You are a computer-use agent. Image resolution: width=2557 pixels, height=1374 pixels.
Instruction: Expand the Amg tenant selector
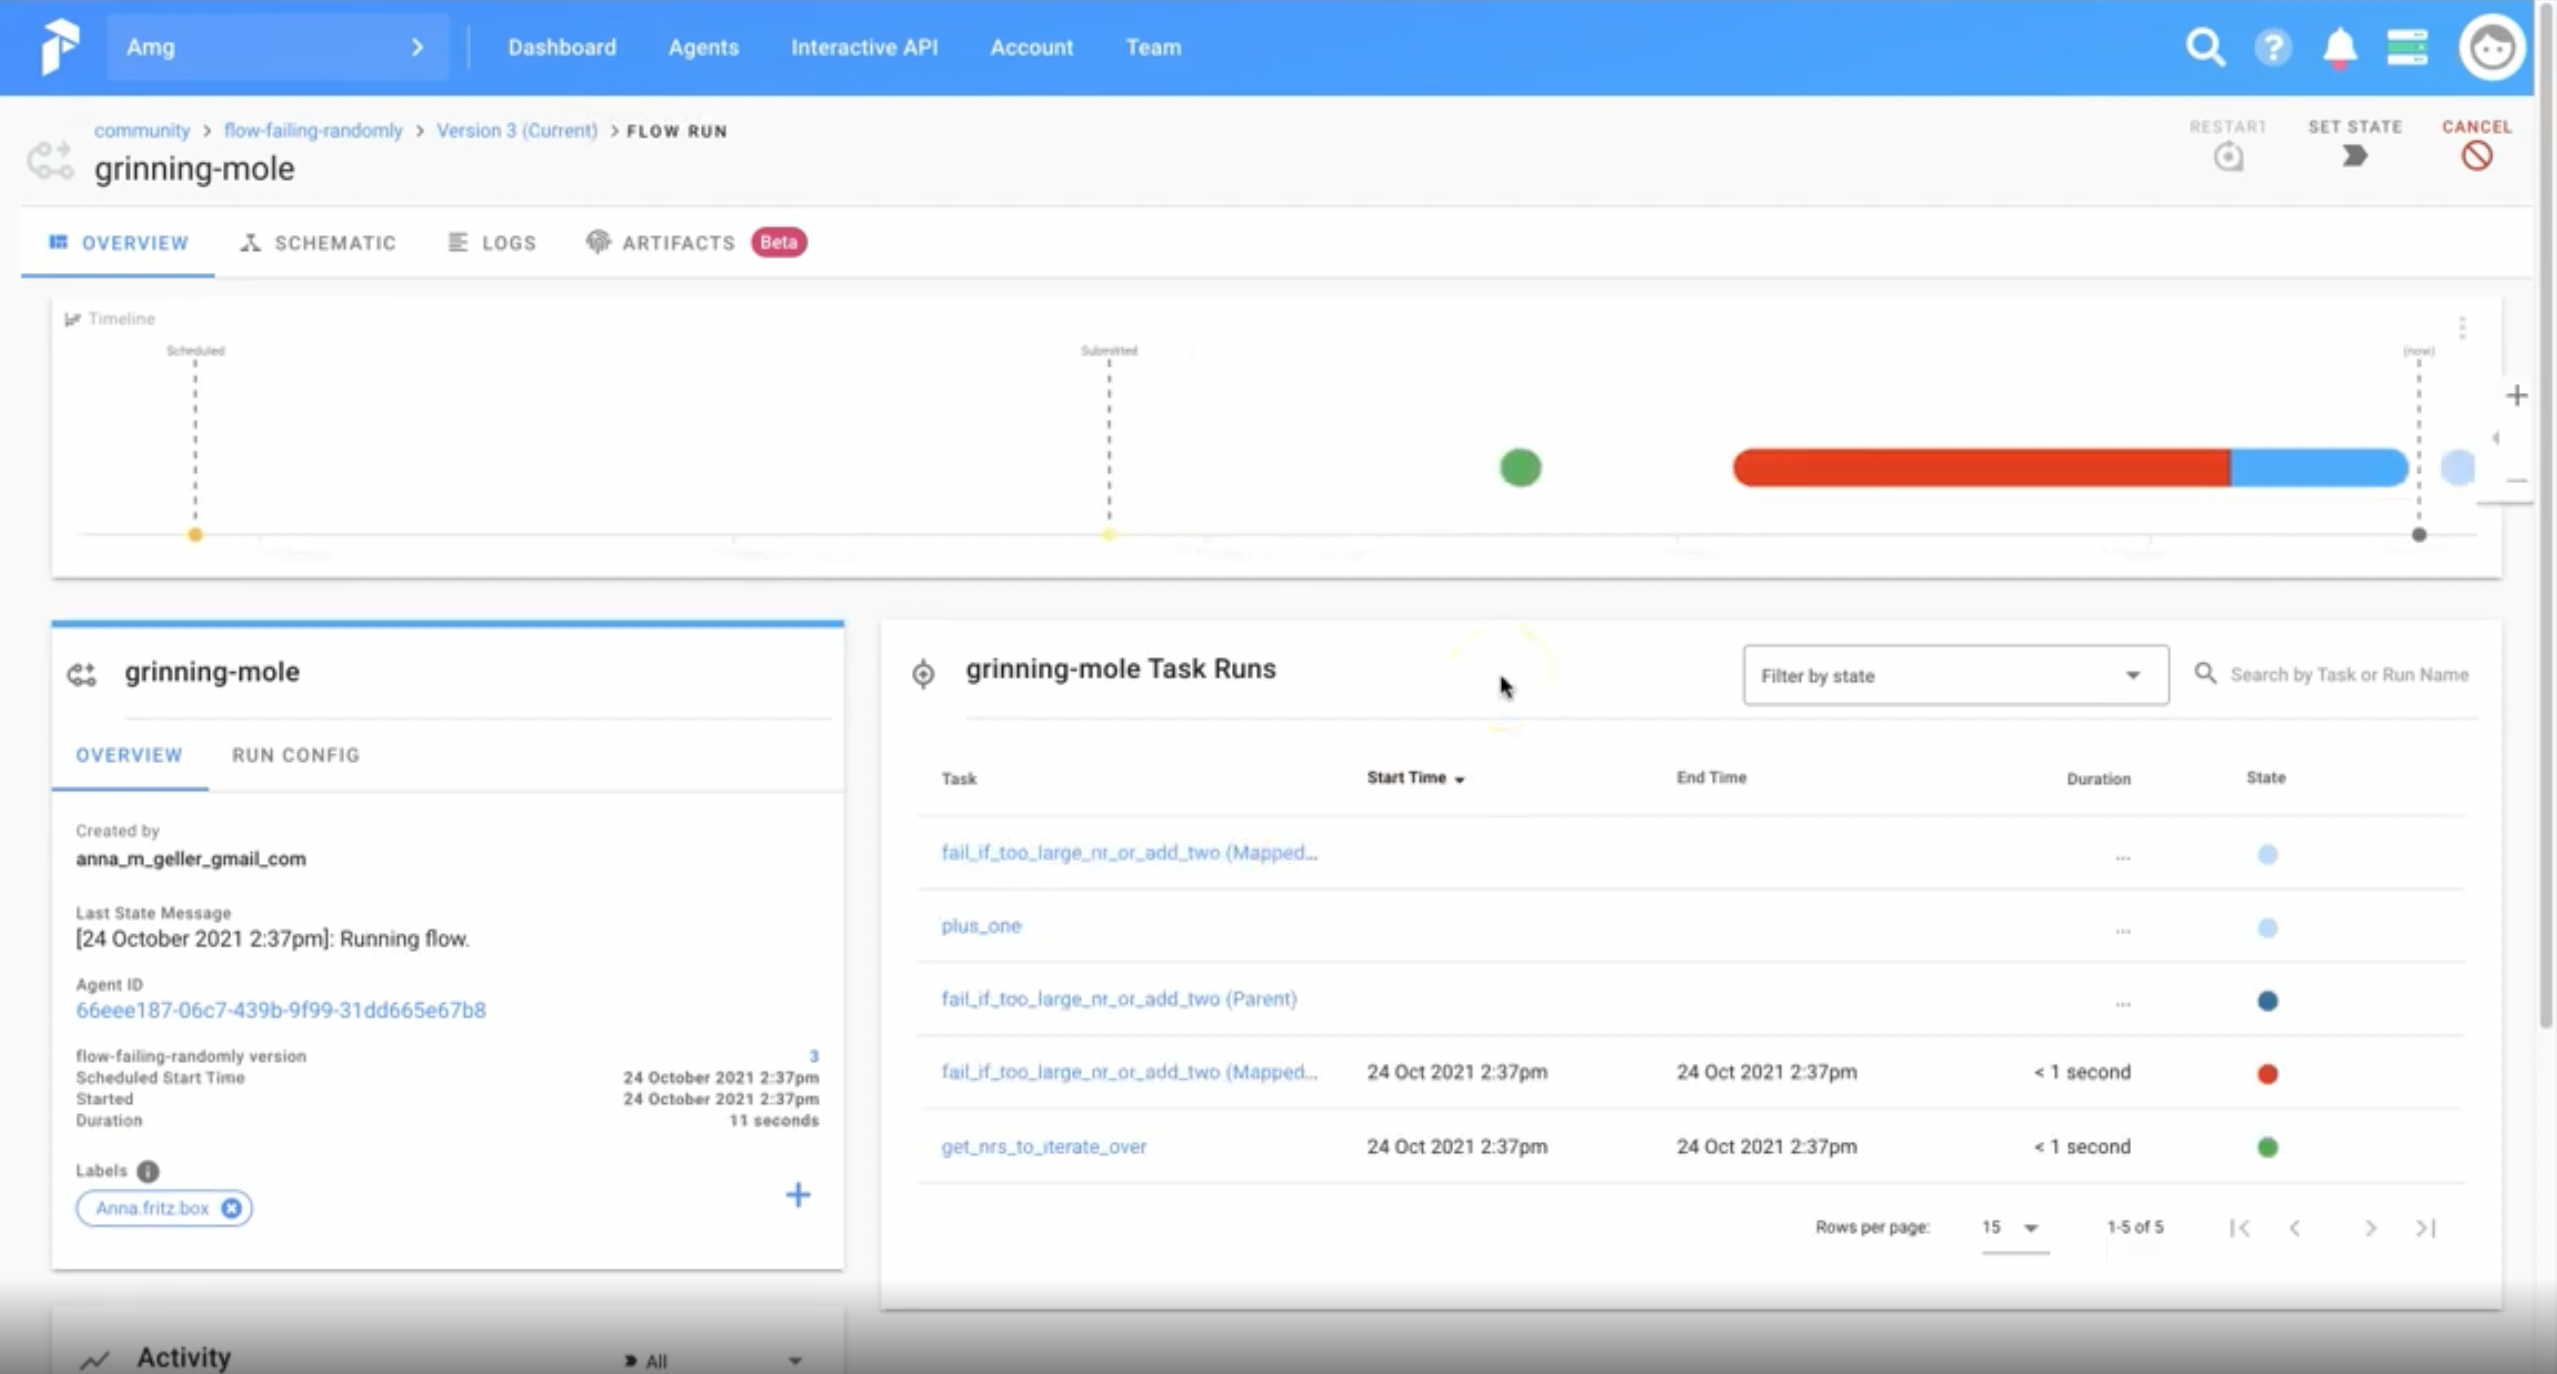pos(276,47)
